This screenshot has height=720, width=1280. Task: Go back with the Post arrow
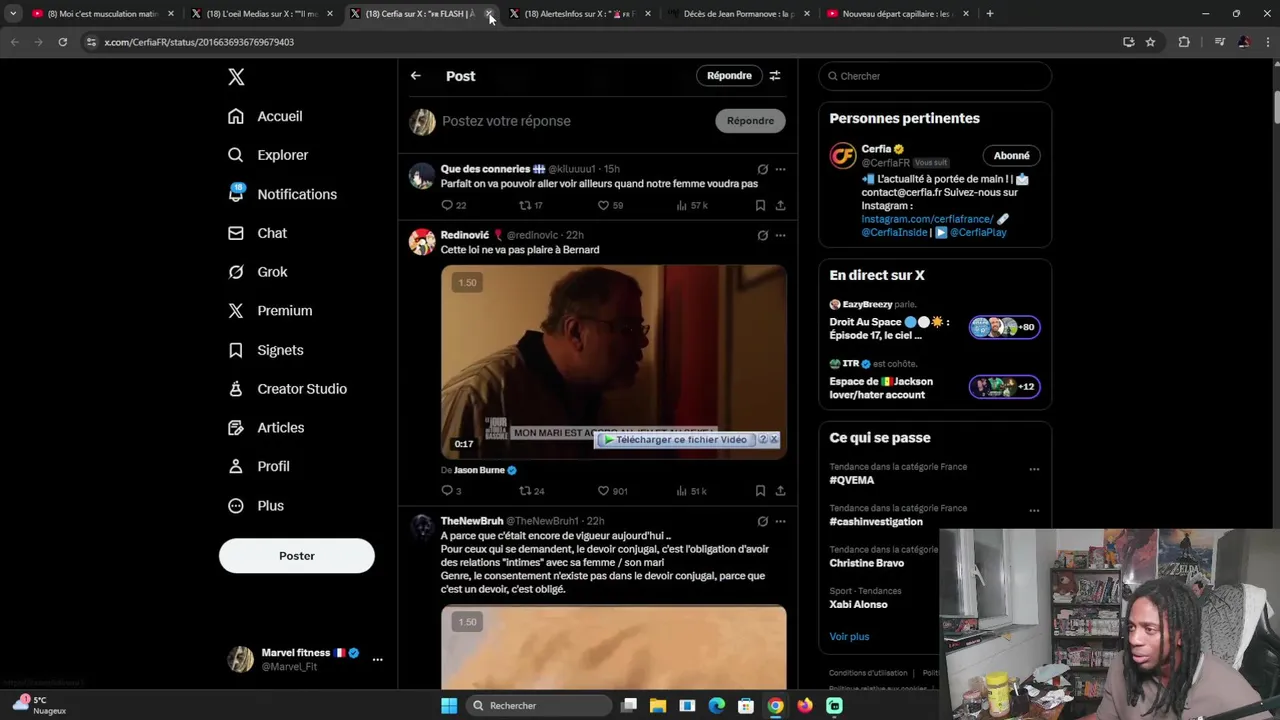pyautogui.click(x=416, y=76)
